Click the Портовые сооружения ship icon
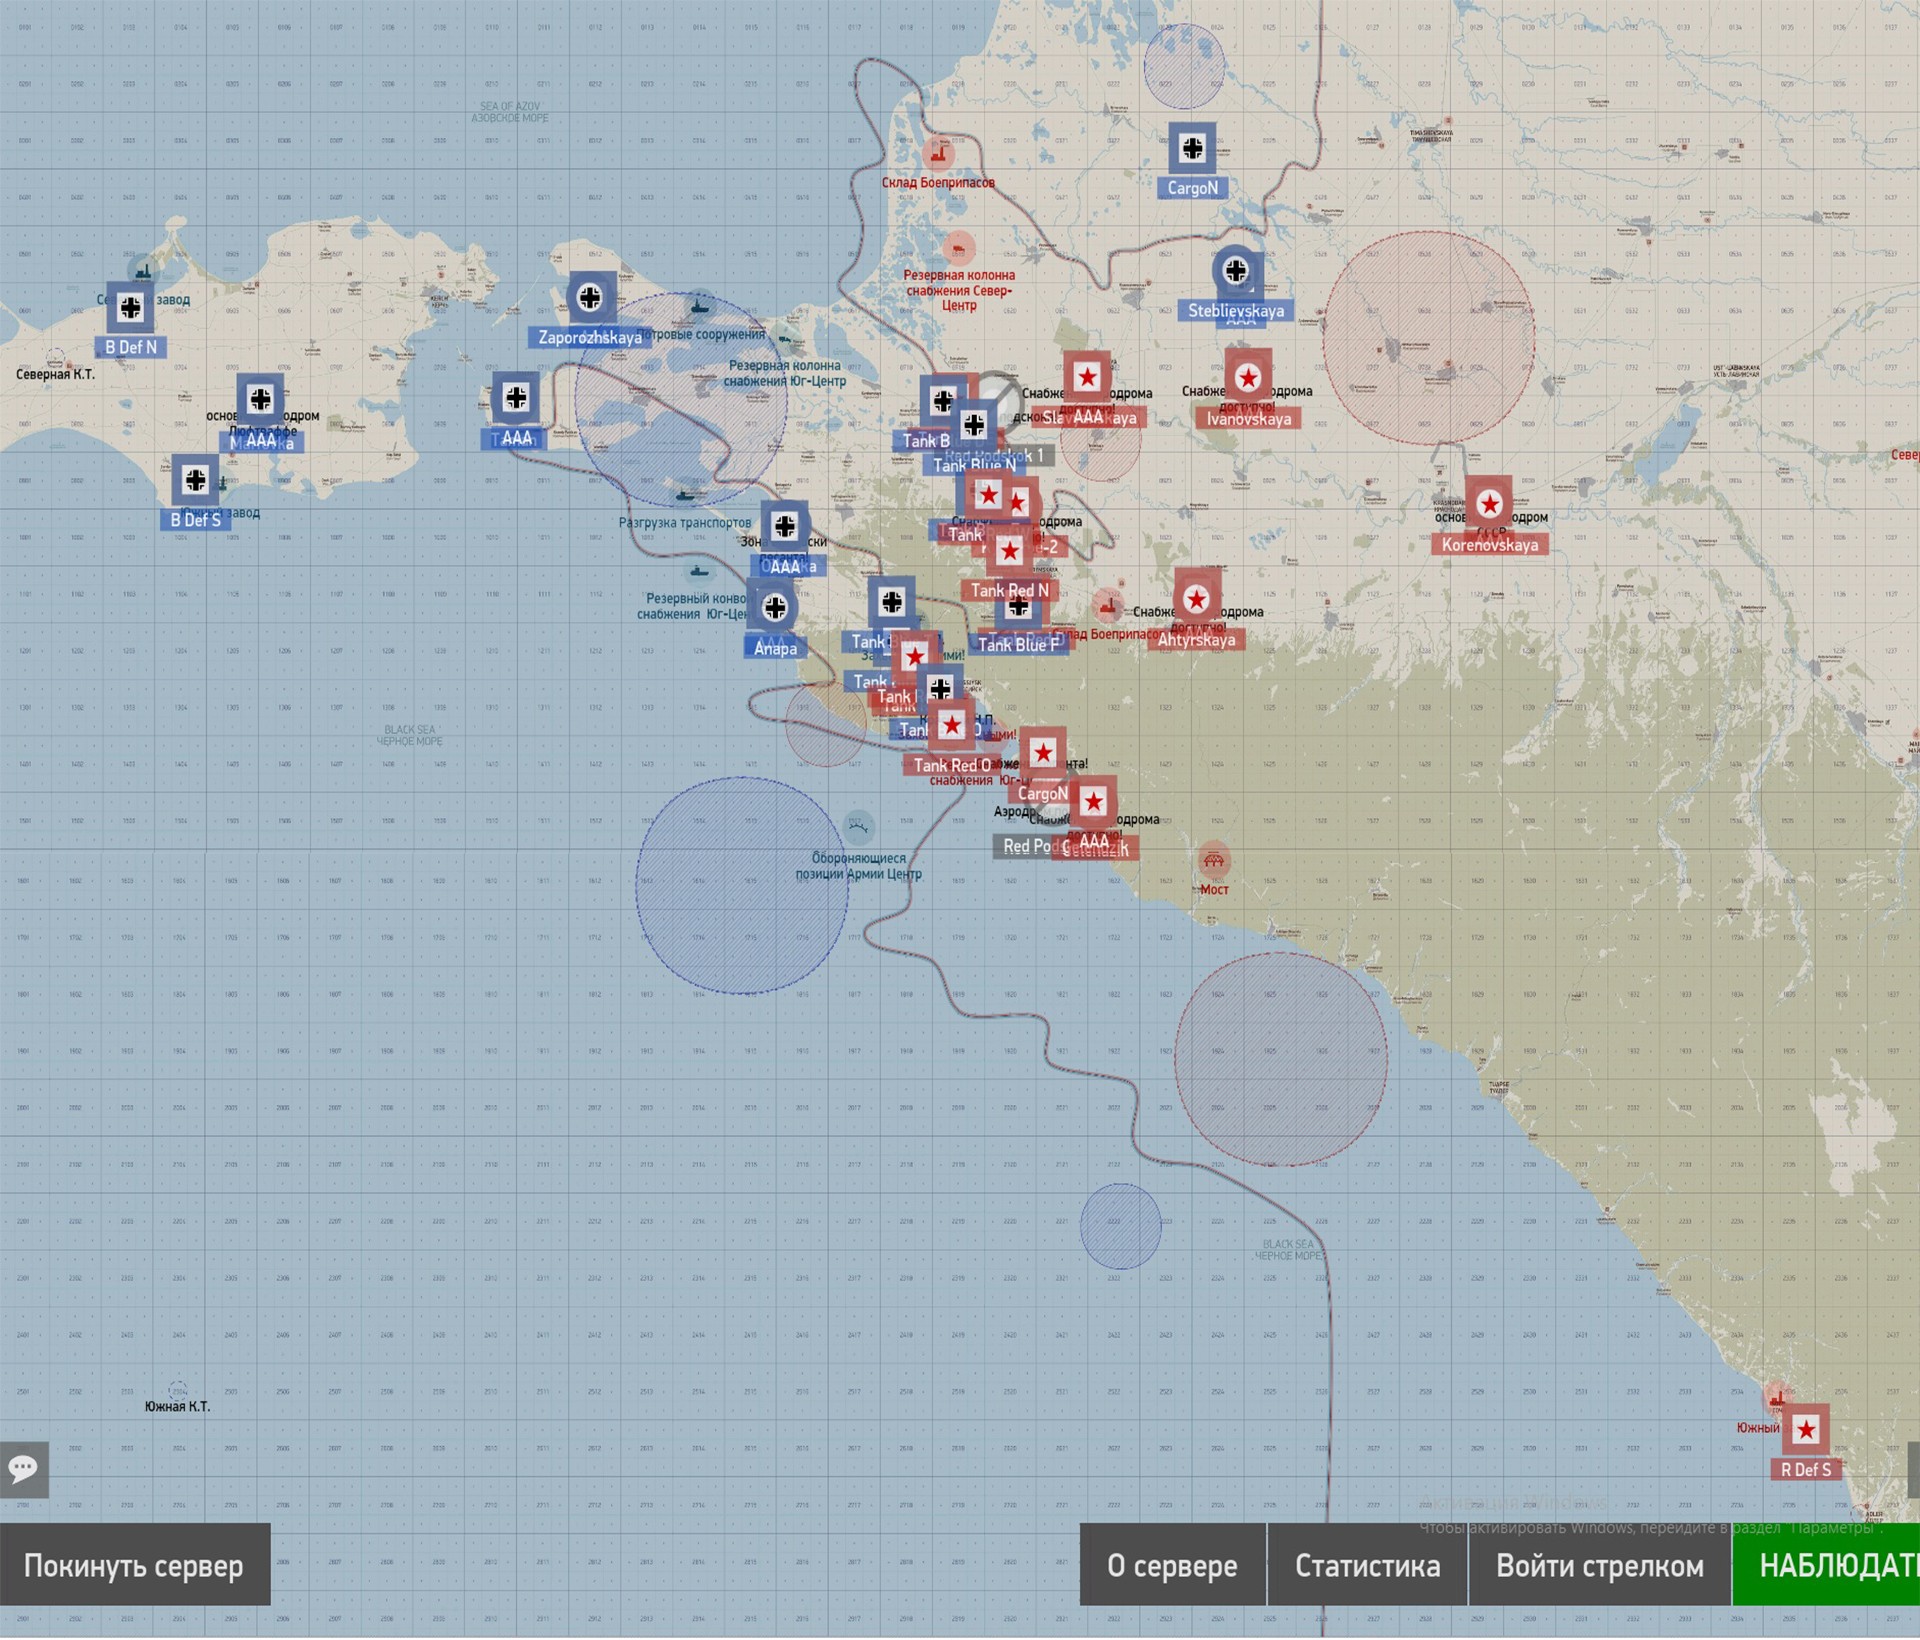 (x=700, y=305)
